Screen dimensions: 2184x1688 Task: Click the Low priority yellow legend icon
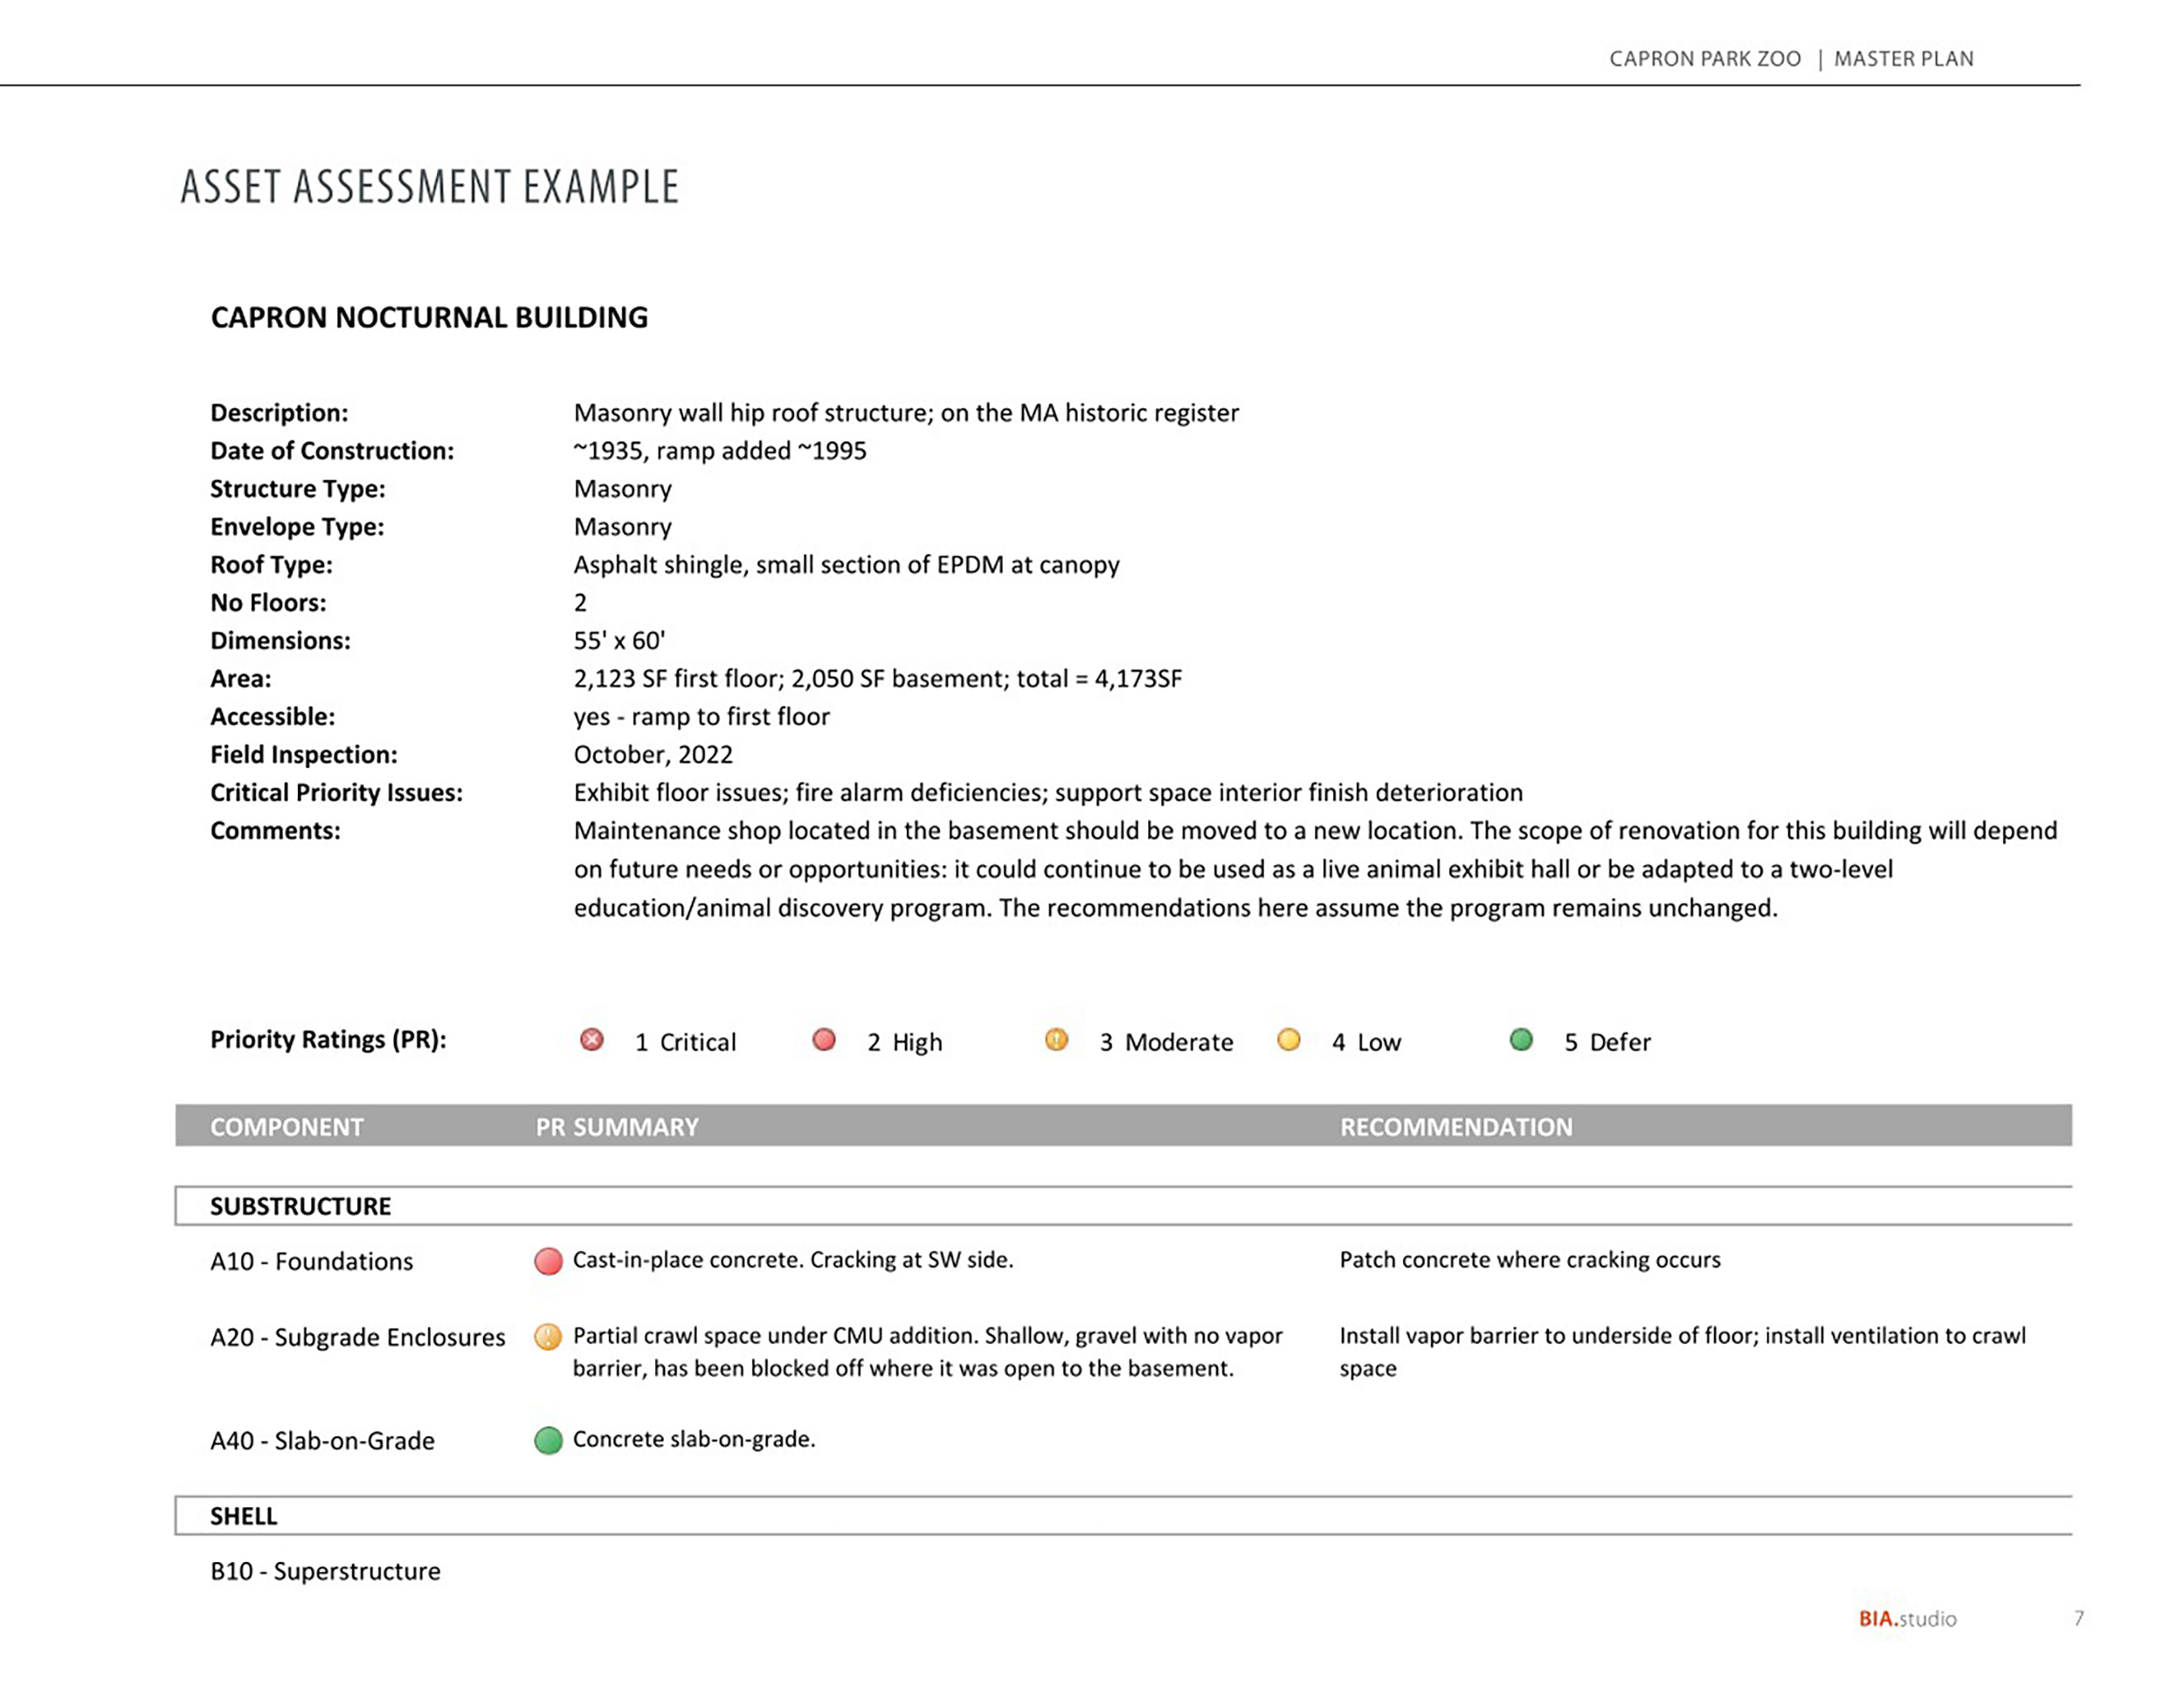(x=1289, y=1040)
